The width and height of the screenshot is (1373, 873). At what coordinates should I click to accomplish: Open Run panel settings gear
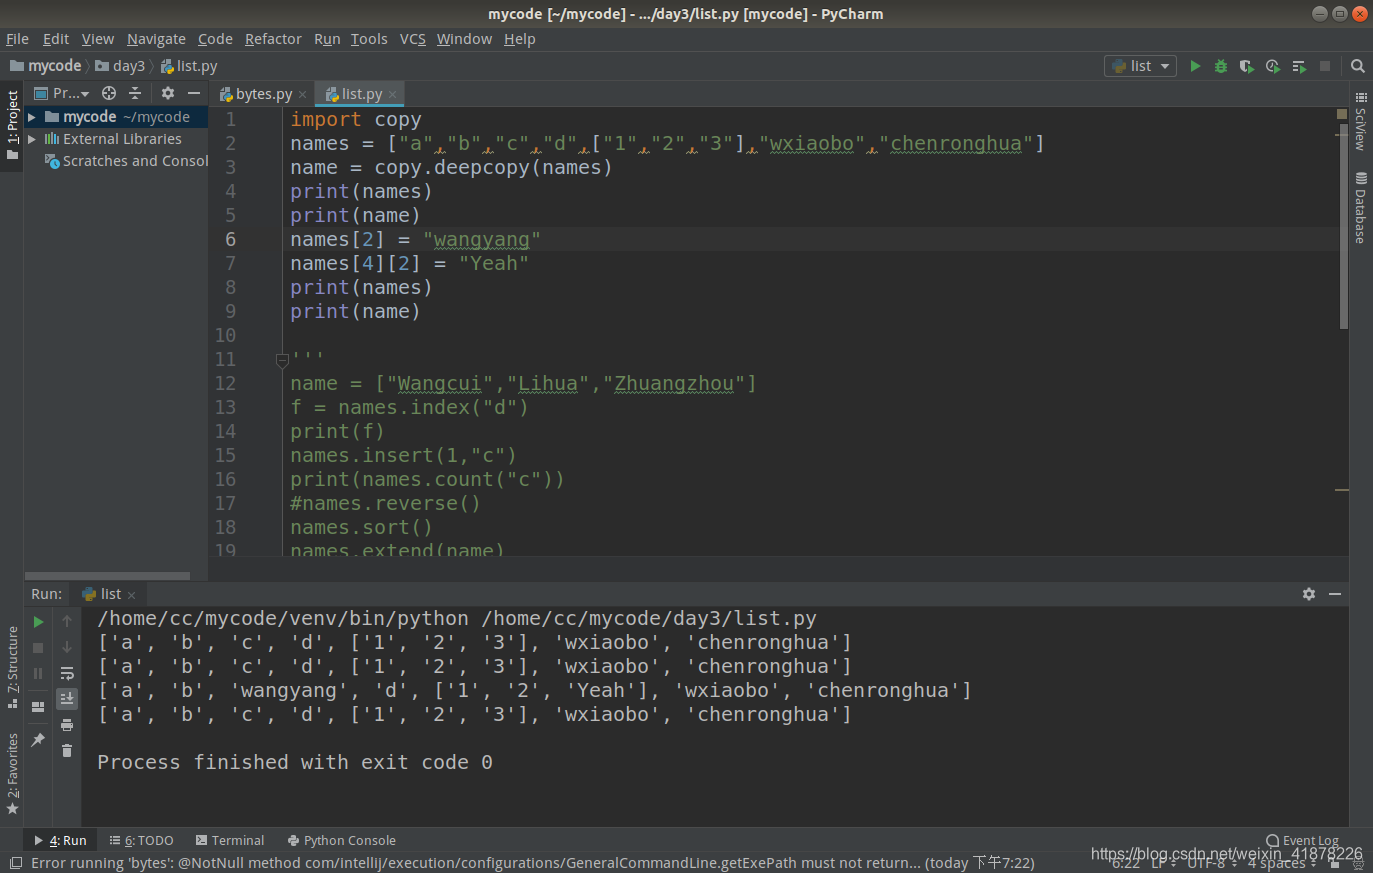pyautogui.click(x=1309, y=594)
